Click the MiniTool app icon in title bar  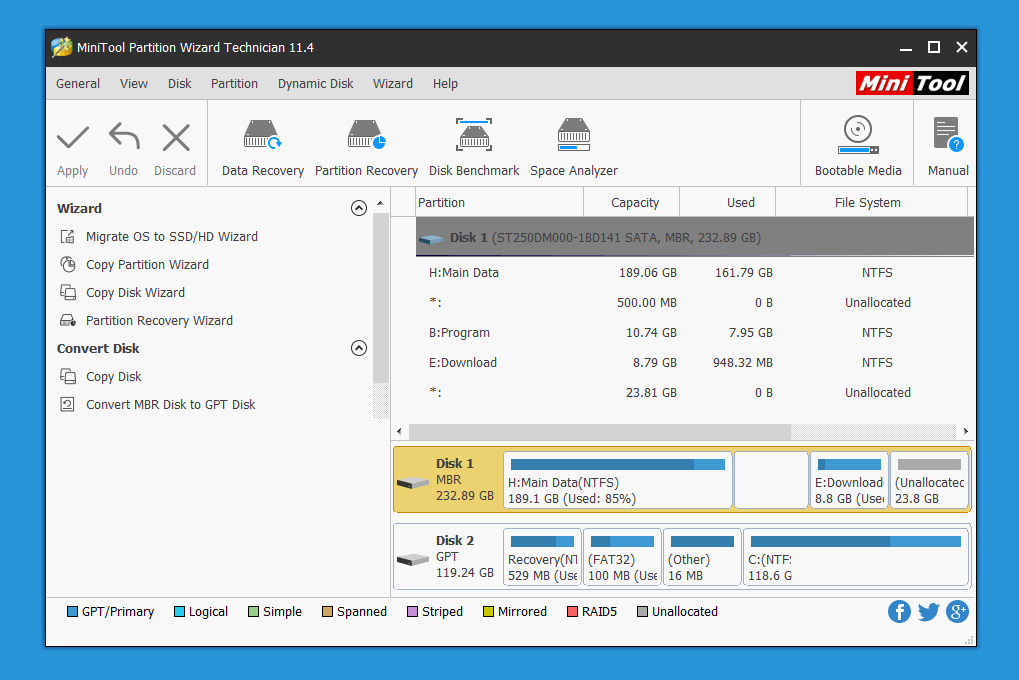point(62,47)
